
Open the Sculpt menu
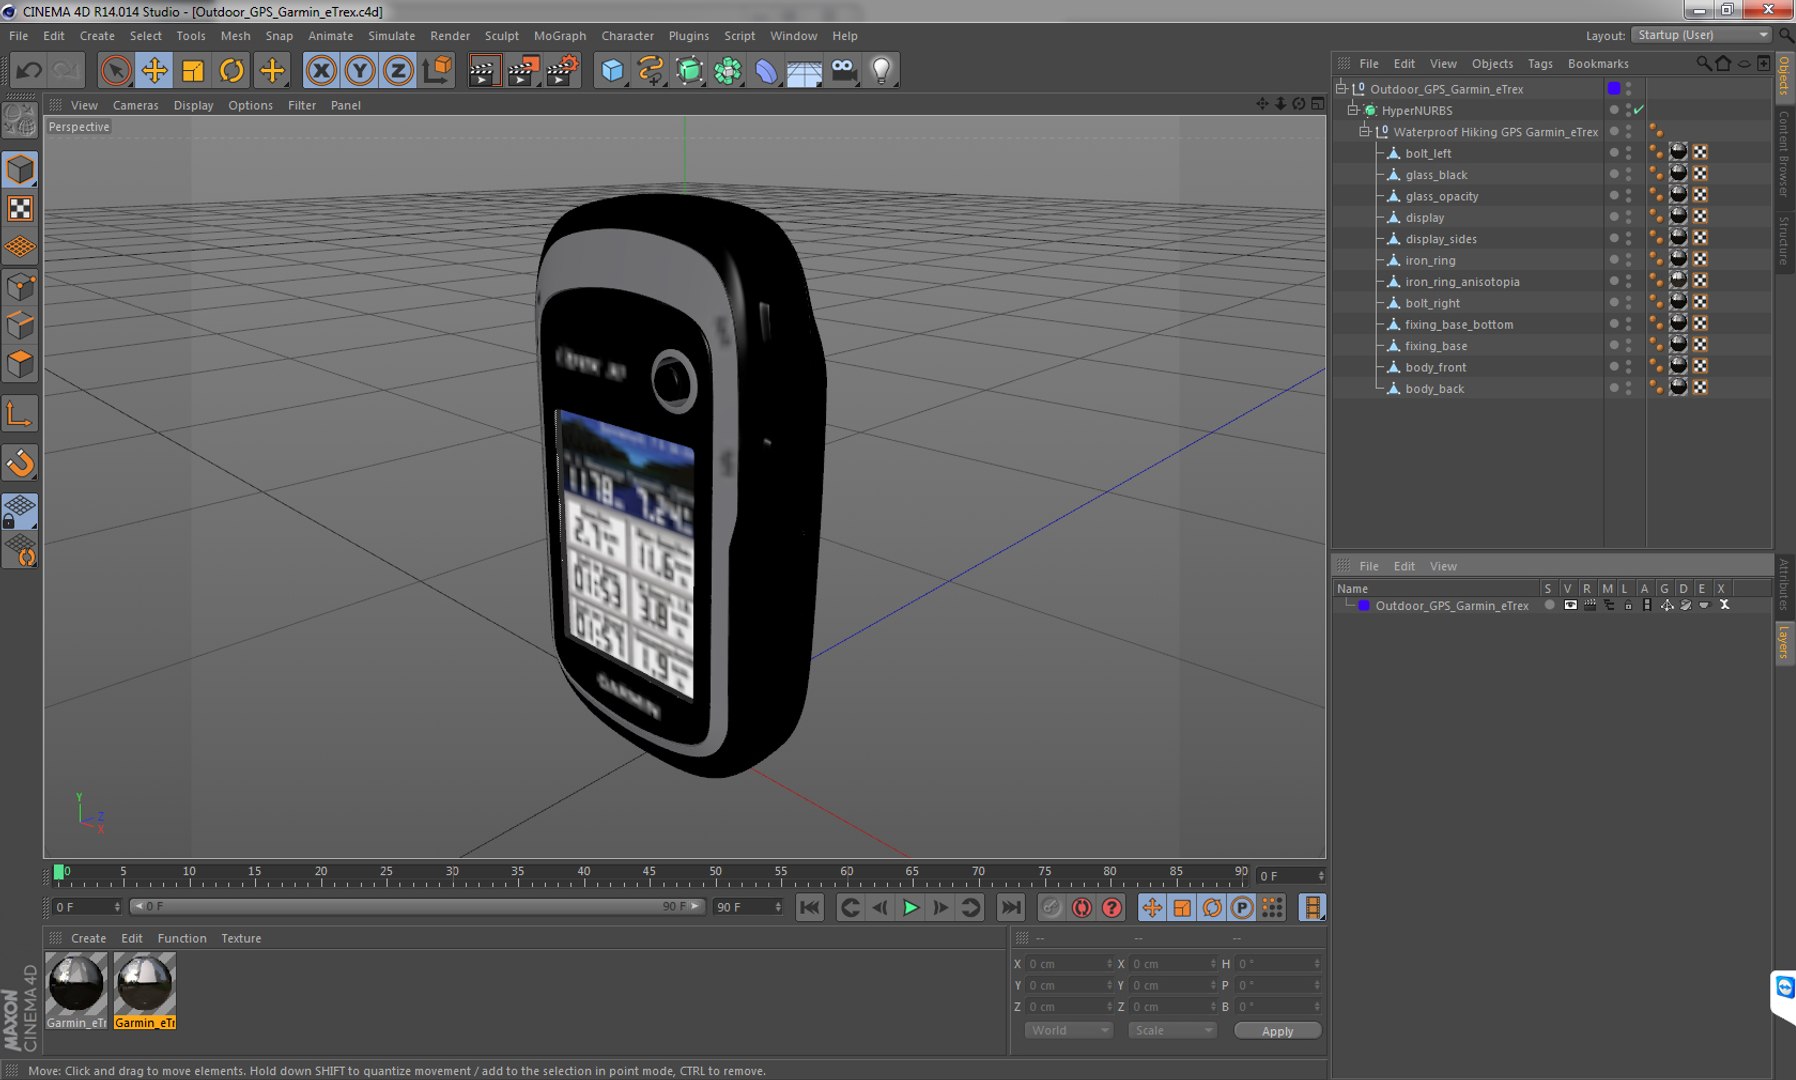[502, 36]
